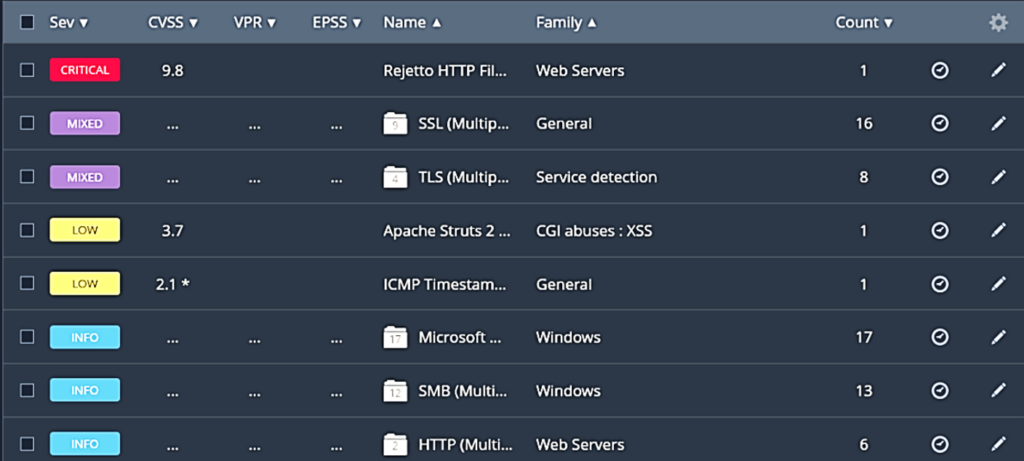
Task: Sort by the Sev column header
Action: pyautogui.click(x=68, y=22)
